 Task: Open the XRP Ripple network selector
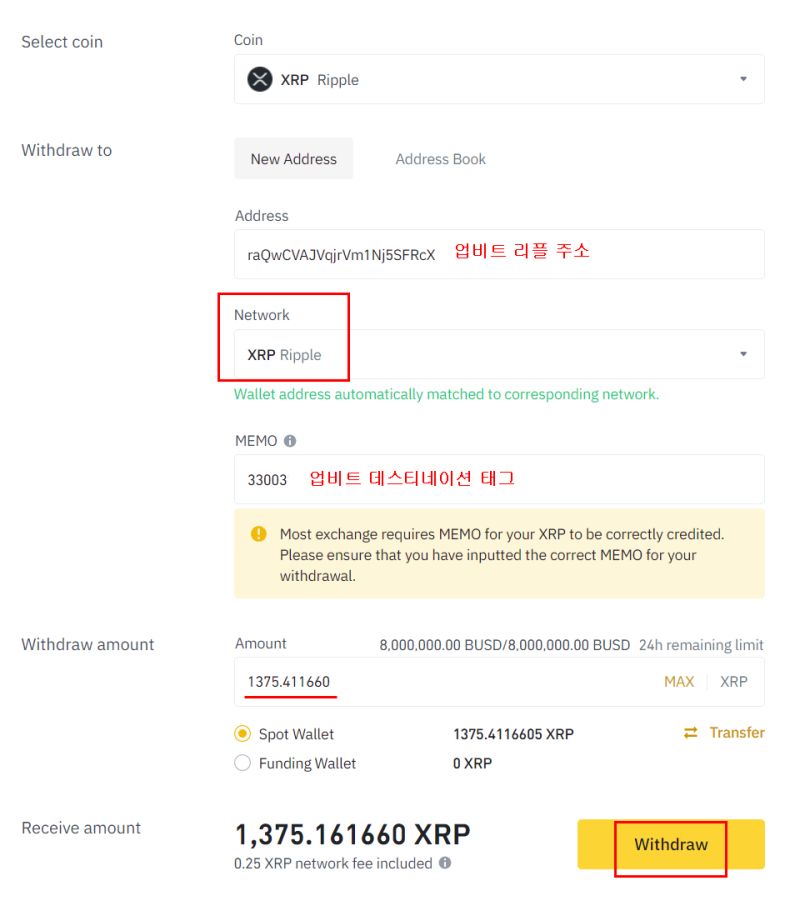click(499, 354)
